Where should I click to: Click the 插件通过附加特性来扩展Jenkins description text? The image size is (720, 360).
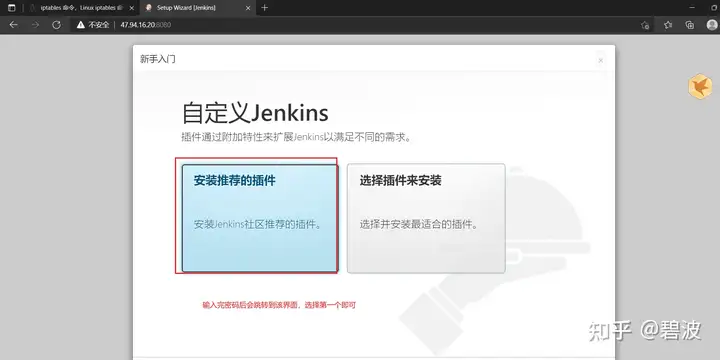coord(296,137)
